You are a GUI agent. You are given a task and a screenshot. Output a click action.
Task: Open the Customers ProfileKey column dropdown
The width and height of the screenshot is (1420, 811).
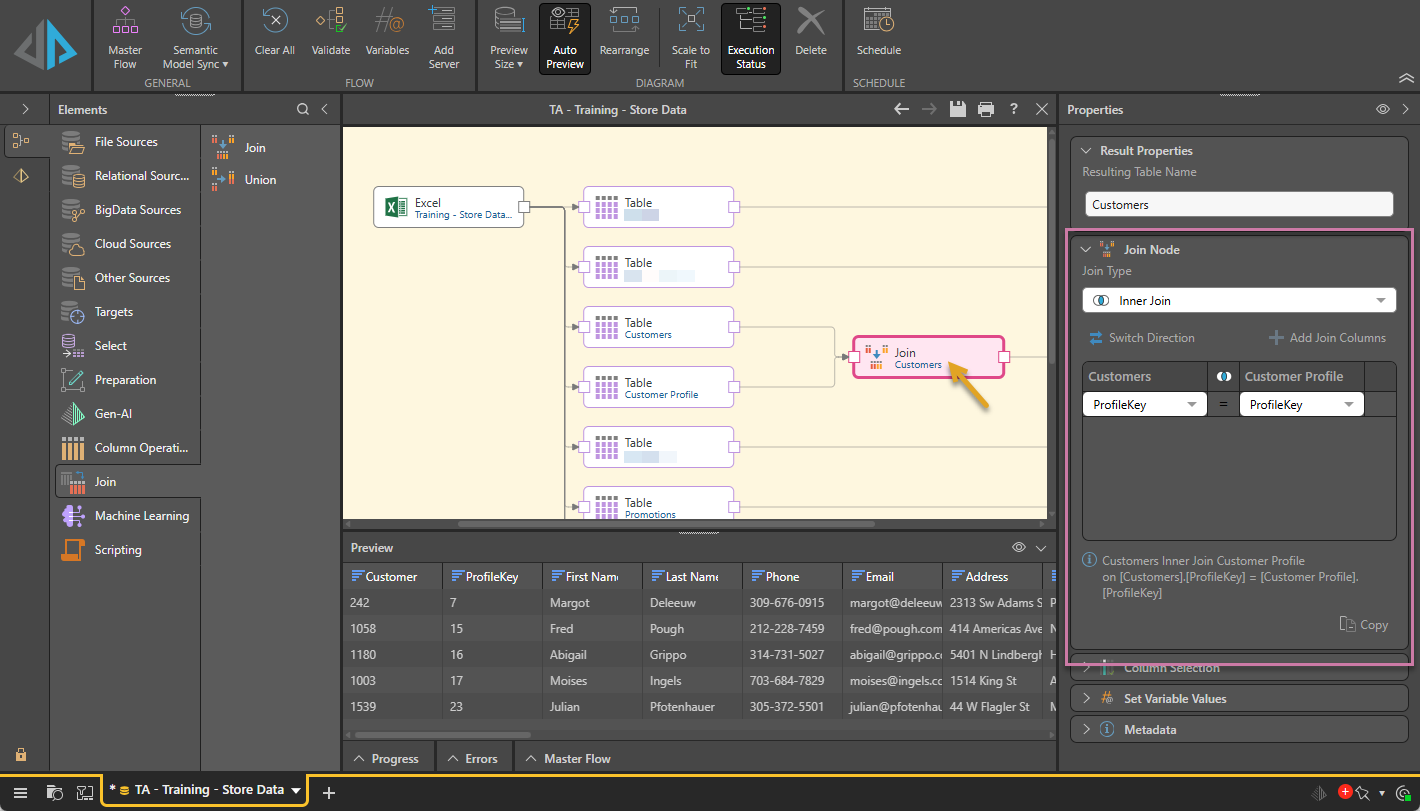tap(1145, 405)
